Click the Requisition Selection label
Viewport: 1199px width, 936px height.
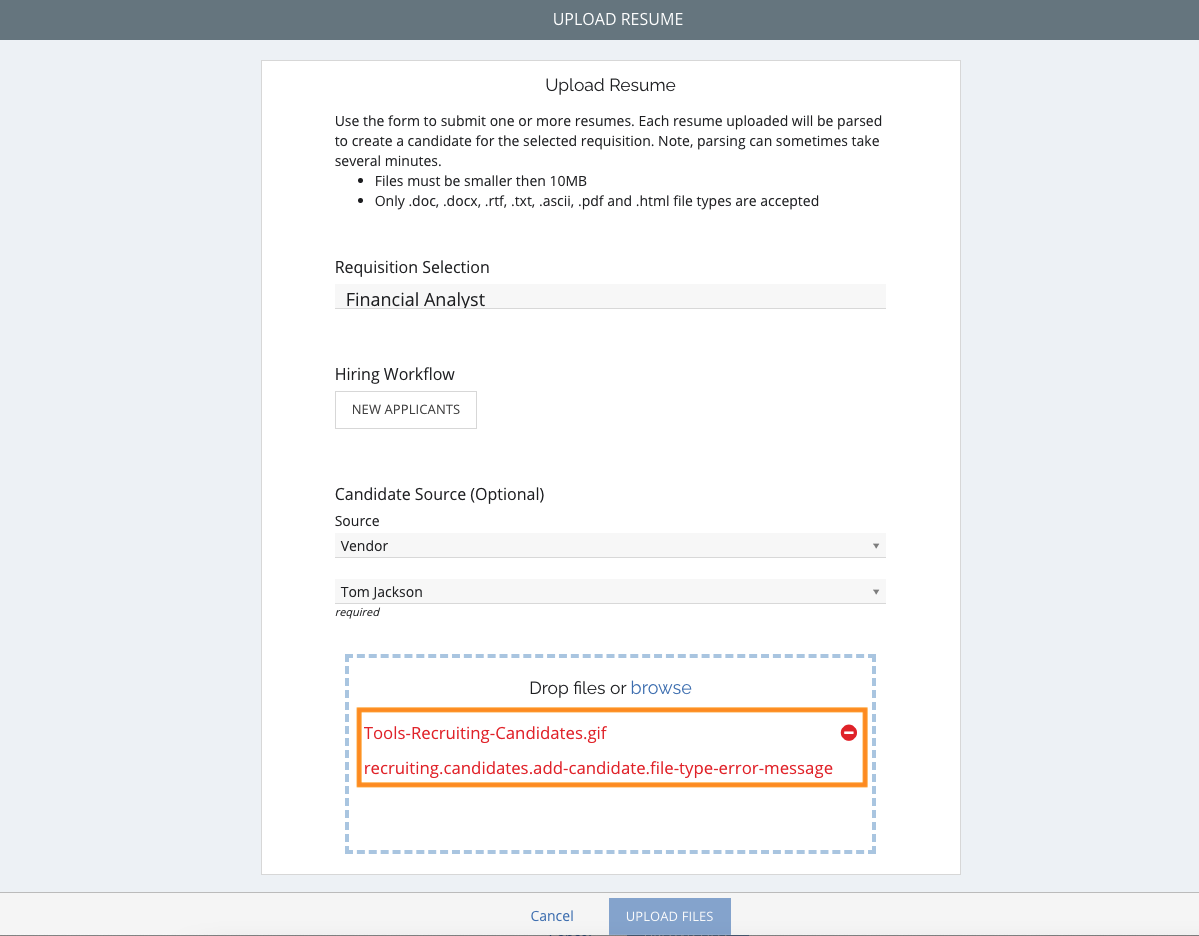tap(412, 267)
